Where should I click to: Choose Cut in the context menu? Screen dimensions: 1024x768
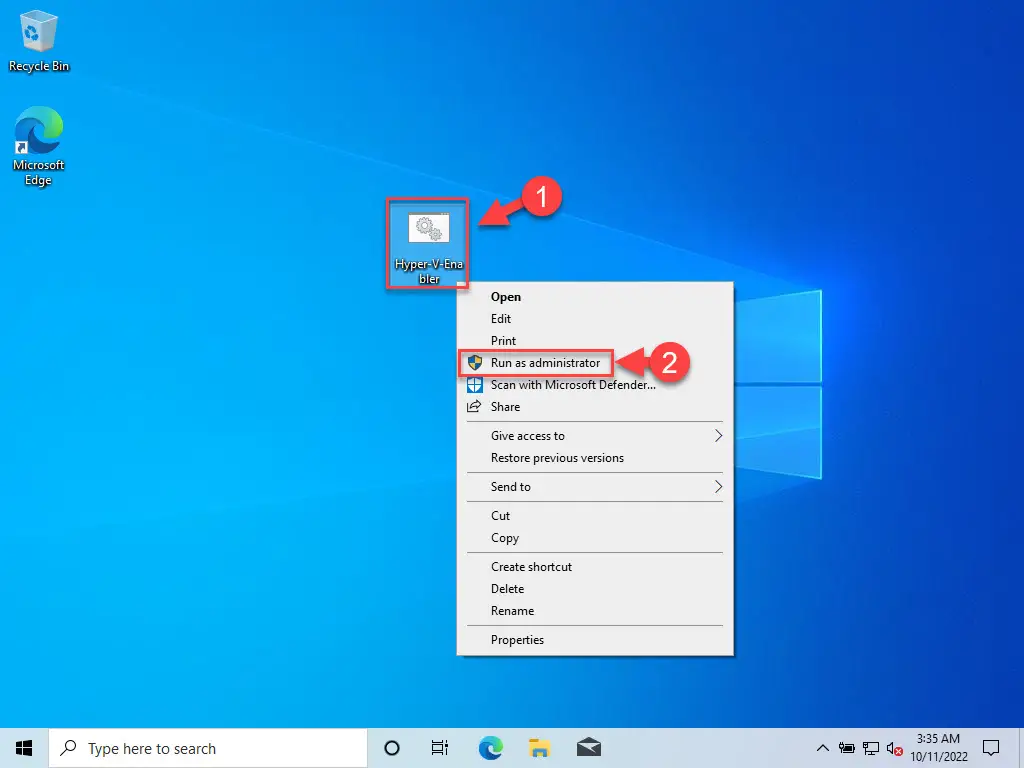click(x=595, y=515)
